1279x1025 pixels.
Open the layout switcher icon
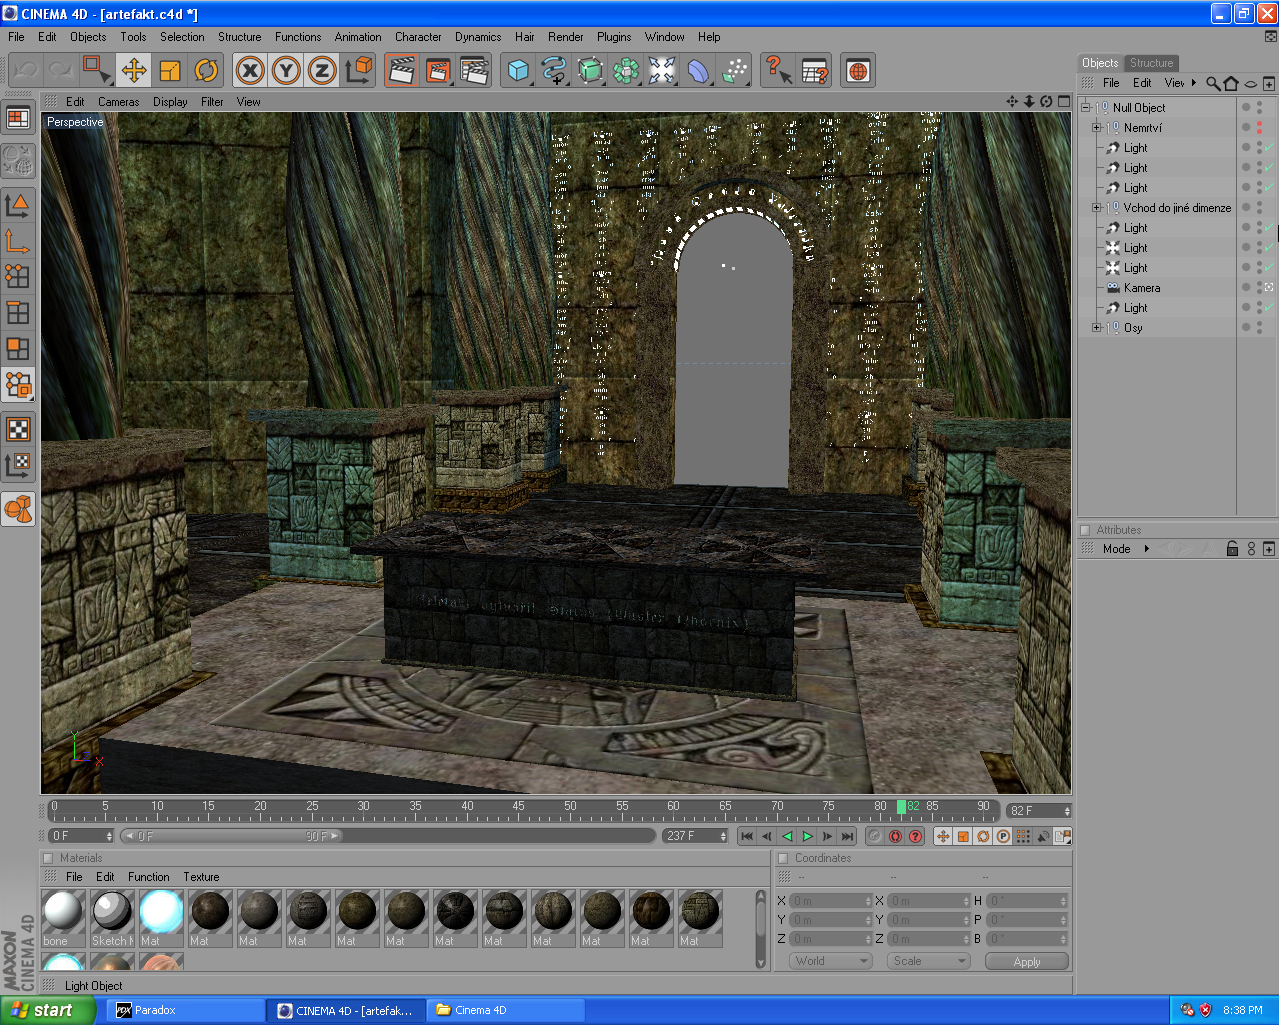[18, 118]
